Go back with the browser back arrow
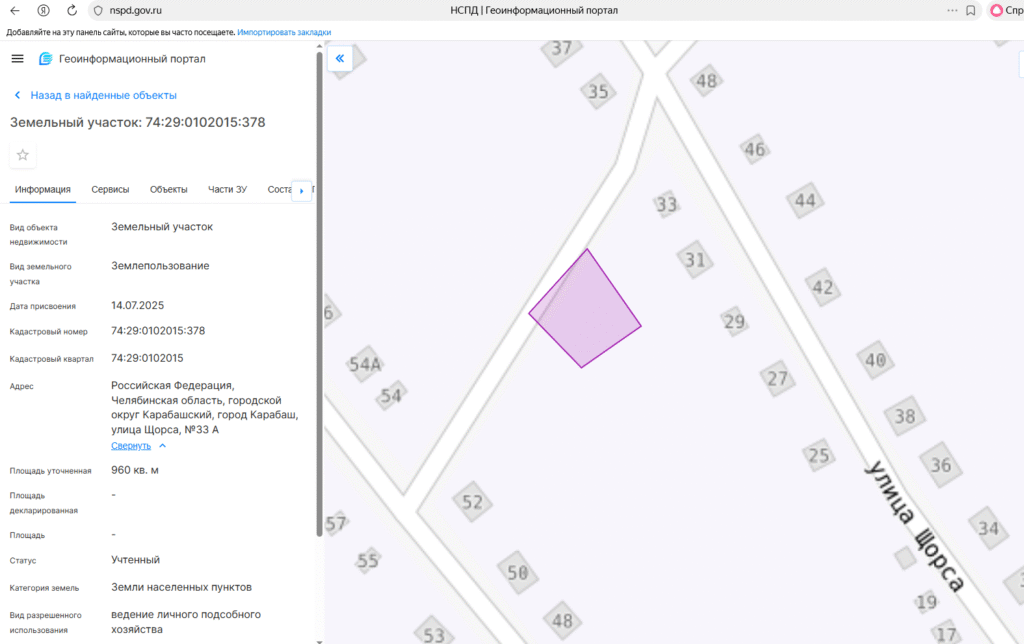 point(14,10)
